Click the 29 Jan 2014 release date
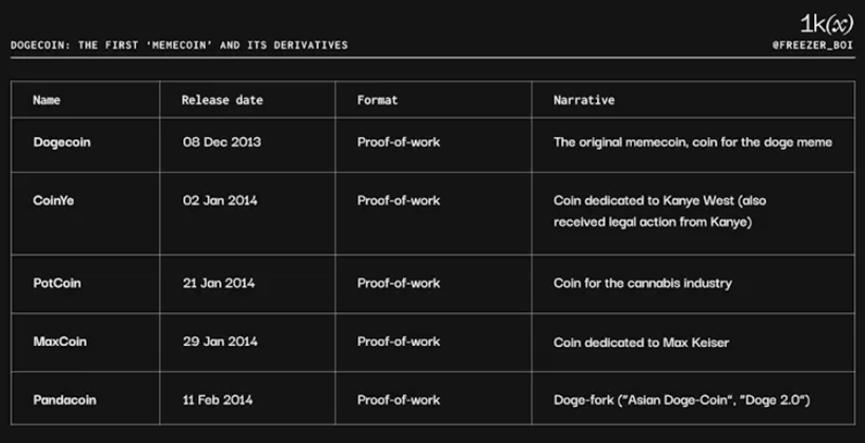The image size is (865, 443). 219,342
